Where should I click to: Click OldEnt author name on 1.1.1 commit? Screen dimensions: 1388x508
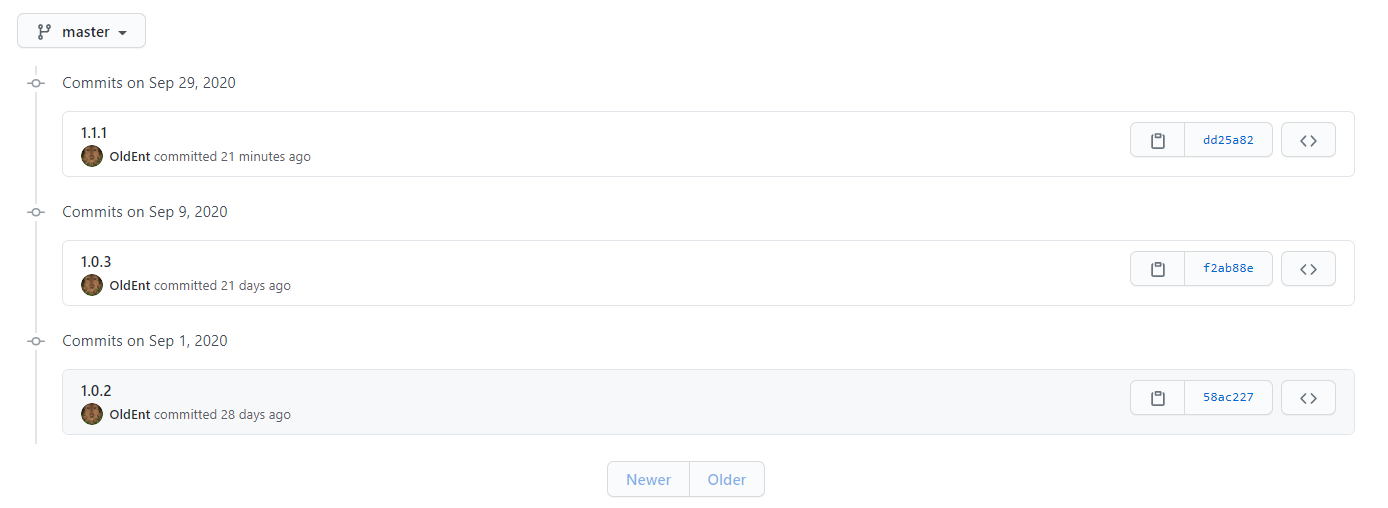pyautogui.click(x=130, y=157)
